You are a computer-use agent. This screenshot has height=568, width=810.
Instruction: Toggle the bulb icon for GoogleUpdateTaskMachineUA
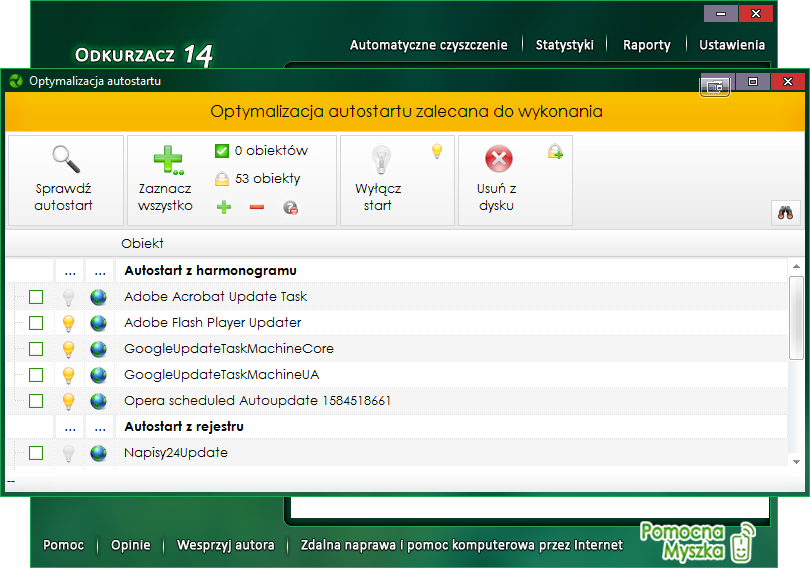68,375
